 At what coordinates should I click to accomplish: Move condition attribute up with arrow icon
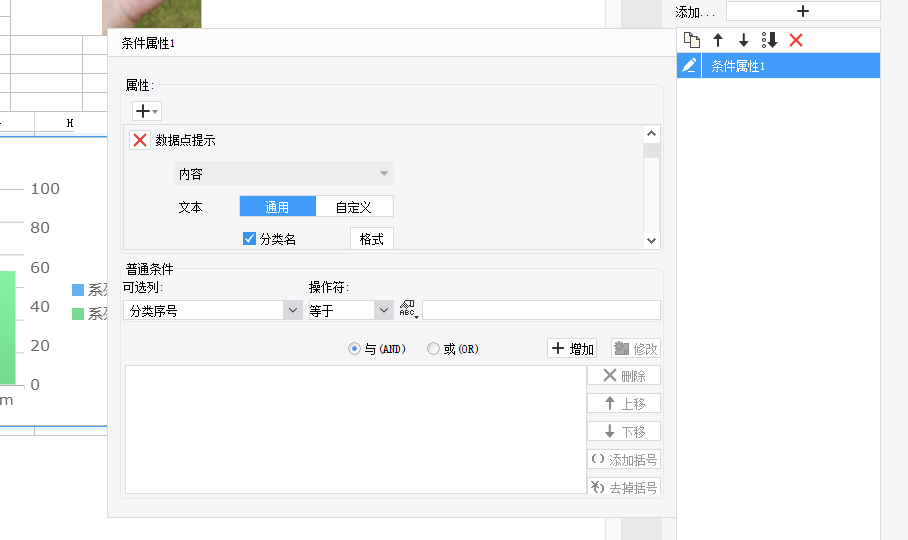pyautogui.click(x=718, y=40)
